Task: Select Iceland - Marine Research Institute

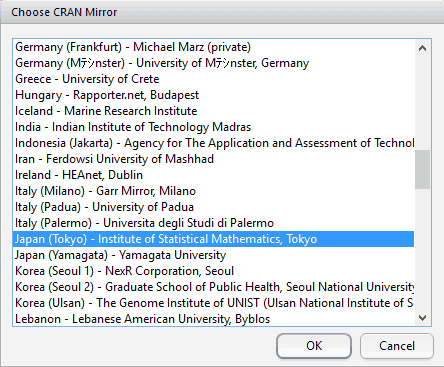Action: click(213, 111)
